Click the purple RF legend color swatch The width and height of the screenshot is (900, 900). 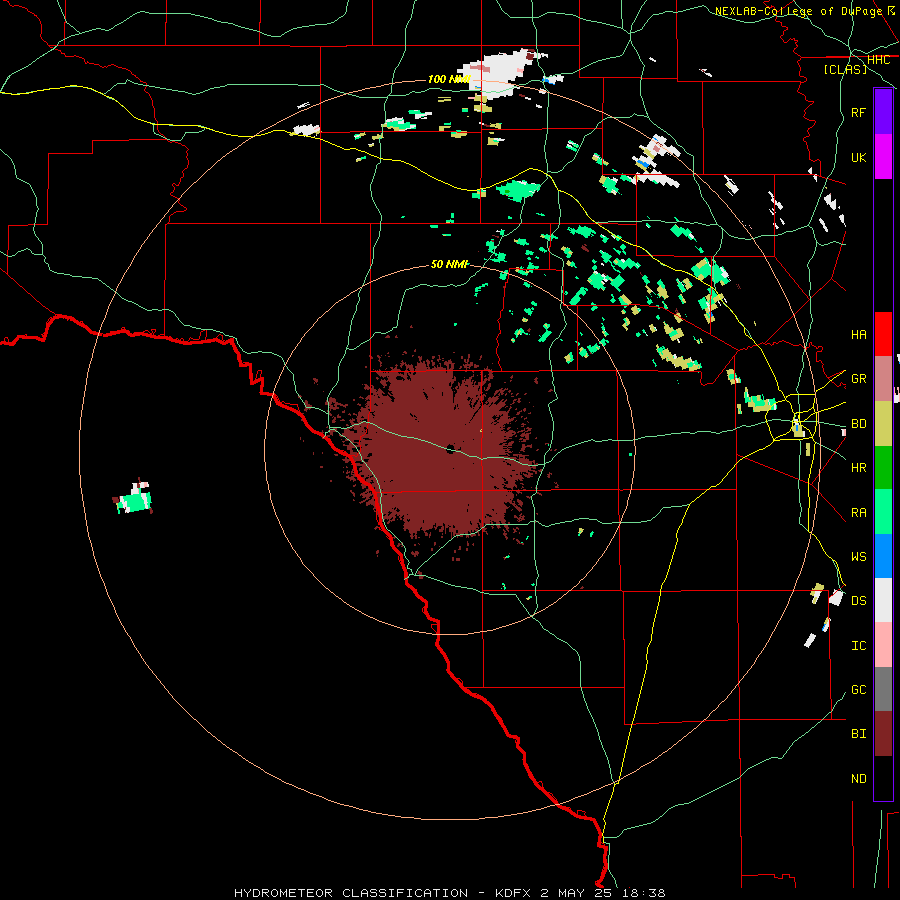coord(883,112)
